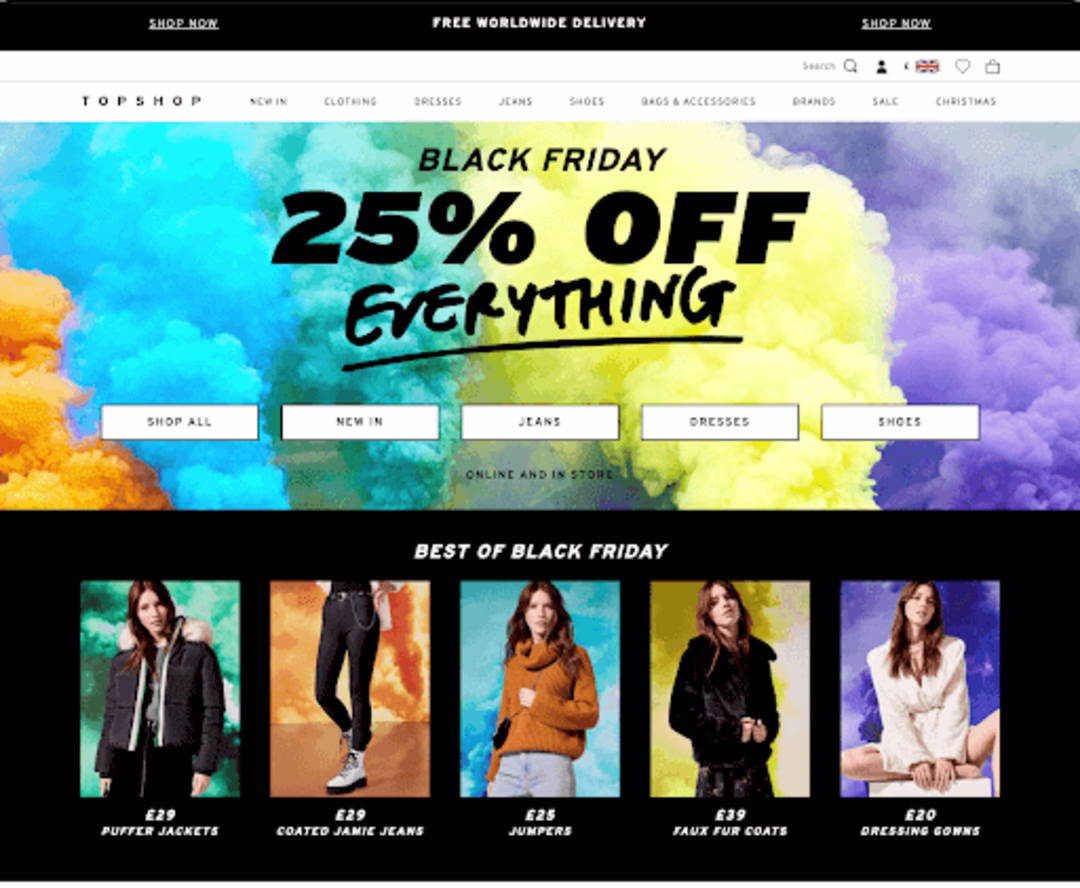Go to the Topshop logo homepage
This screenshot has height=888, width=1080.
pyautogui.click(x=141, y=101)
